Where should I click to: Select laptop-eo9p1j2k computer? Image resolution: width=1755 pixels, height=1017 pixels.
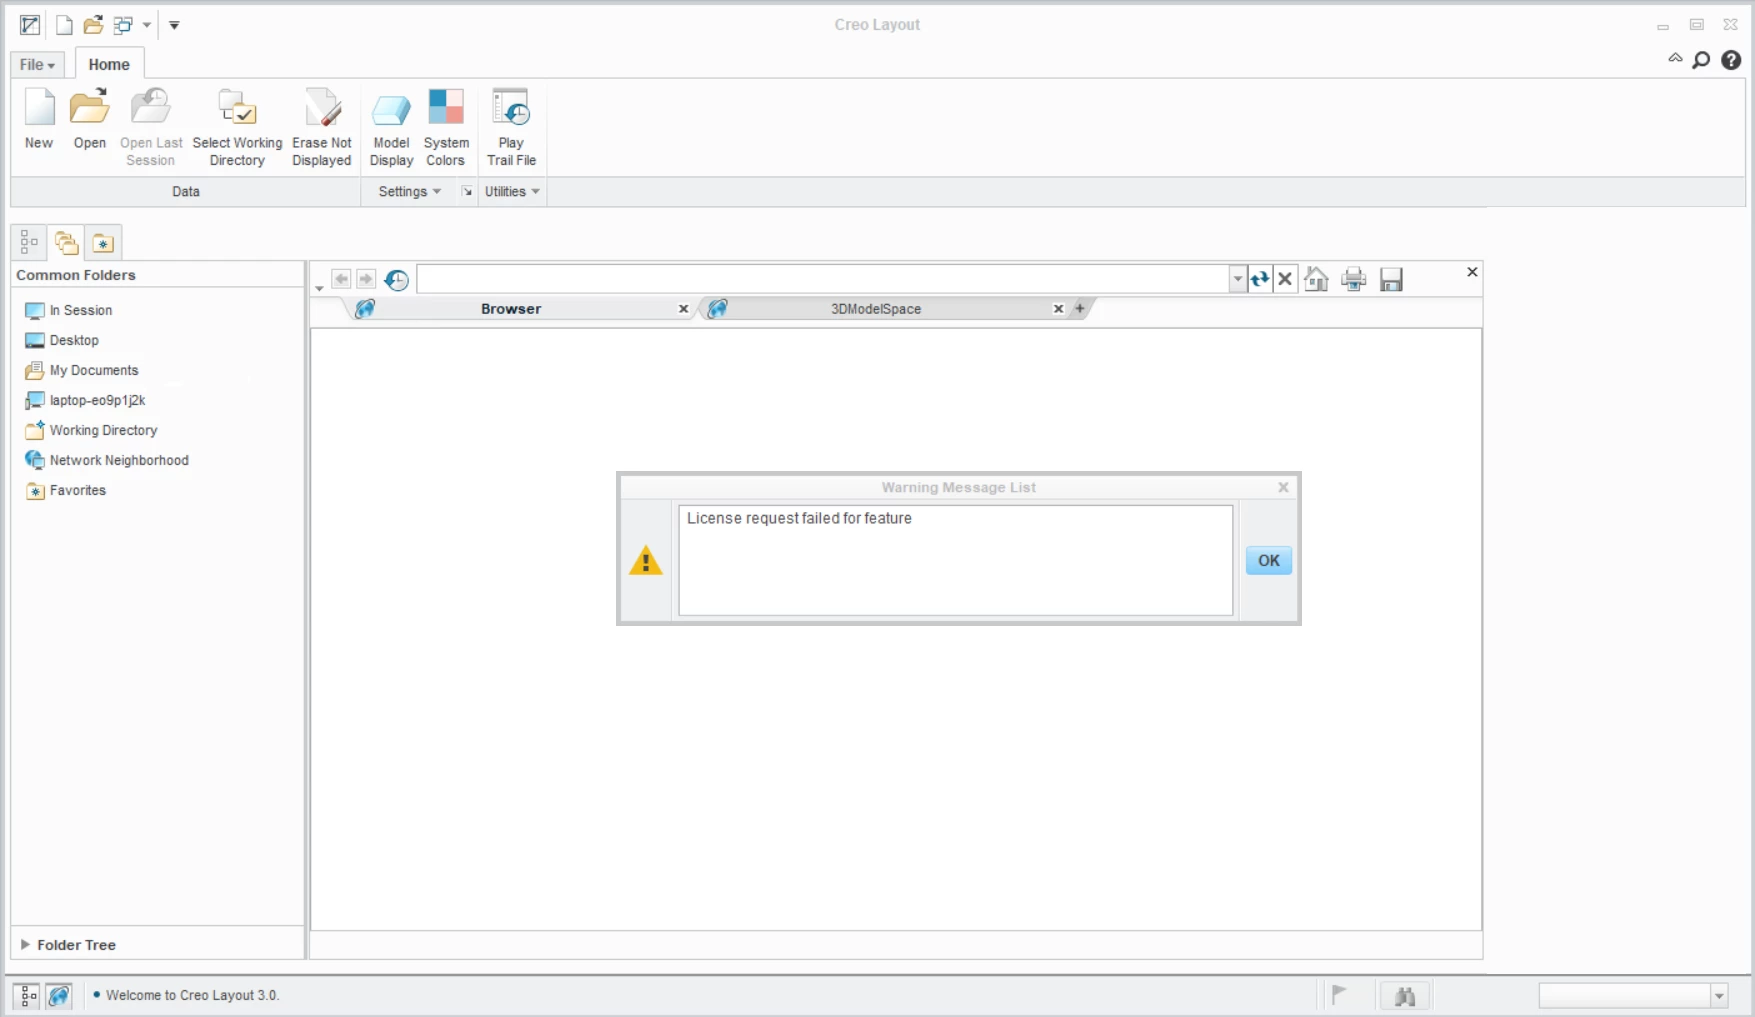pyautogui.click(x=85, y=400)
